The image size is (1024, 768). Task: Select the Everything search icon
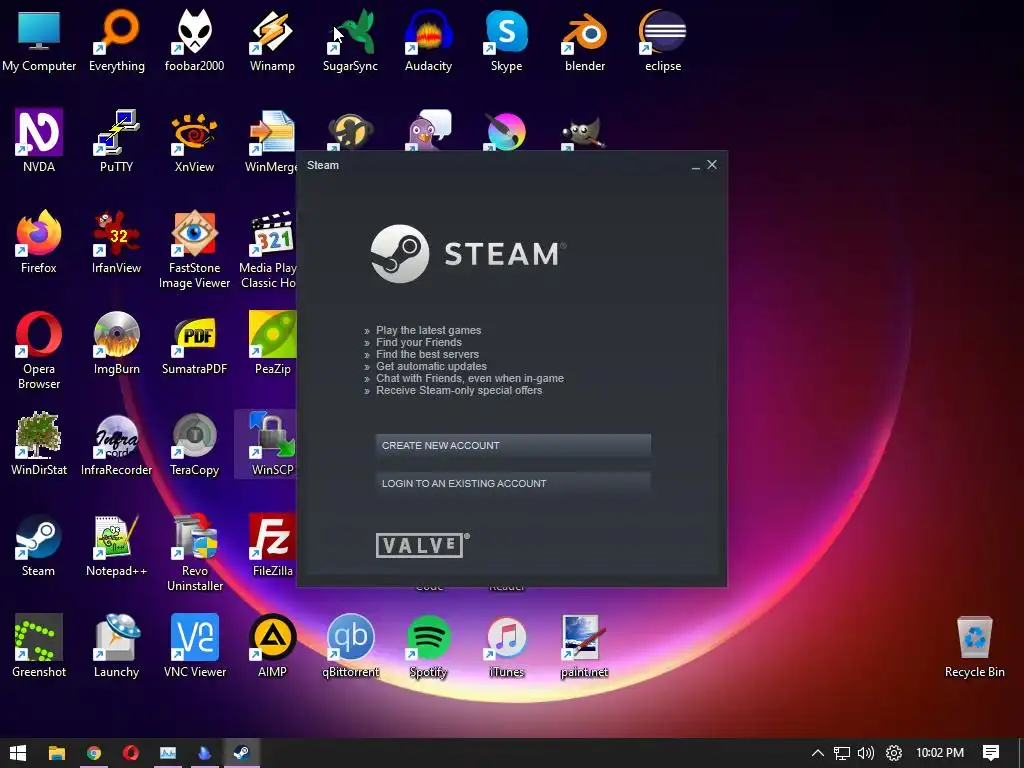(116, 40)
